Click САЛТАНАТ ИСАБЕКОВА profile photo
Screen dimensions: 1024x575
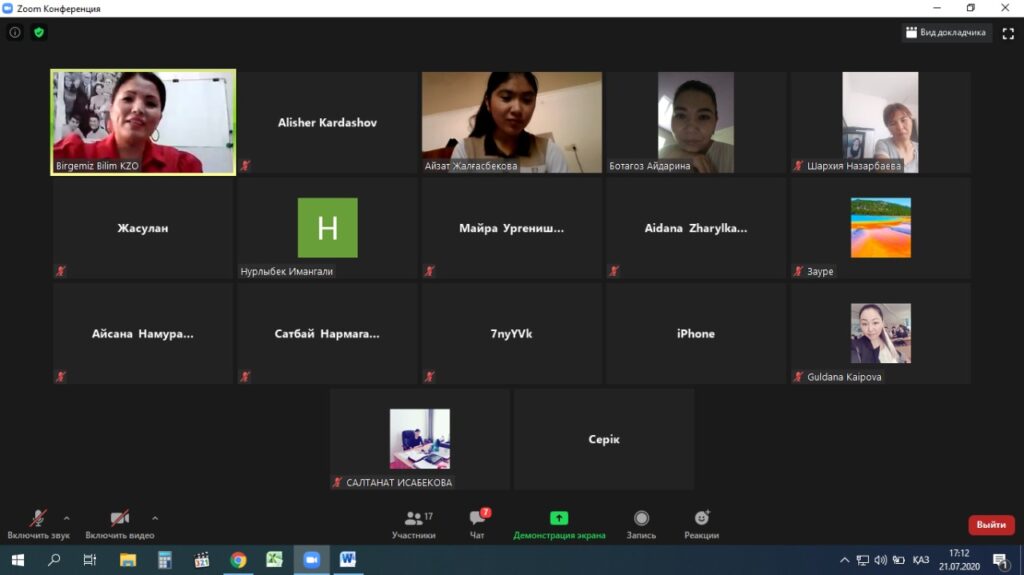tap(419, 439)
